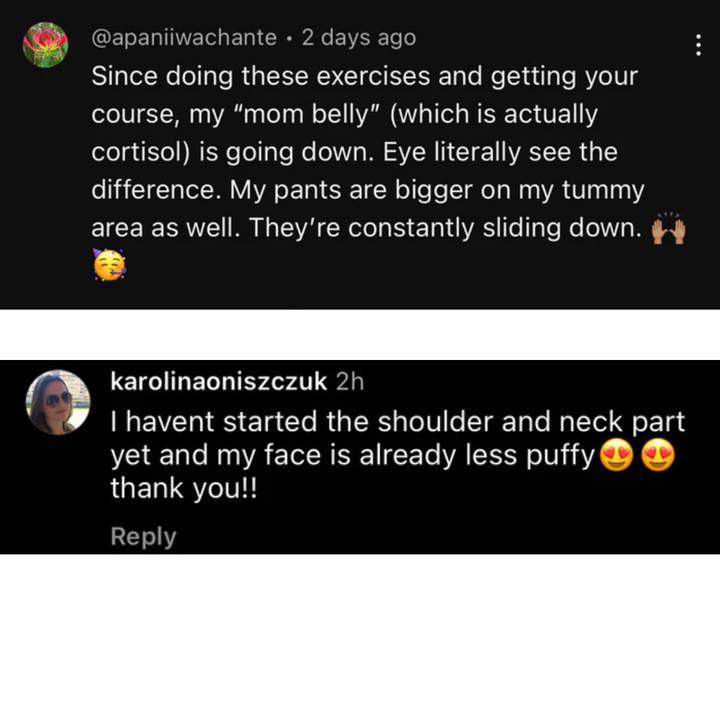Click the karolinaoniszczuk username

click(218, 381)
